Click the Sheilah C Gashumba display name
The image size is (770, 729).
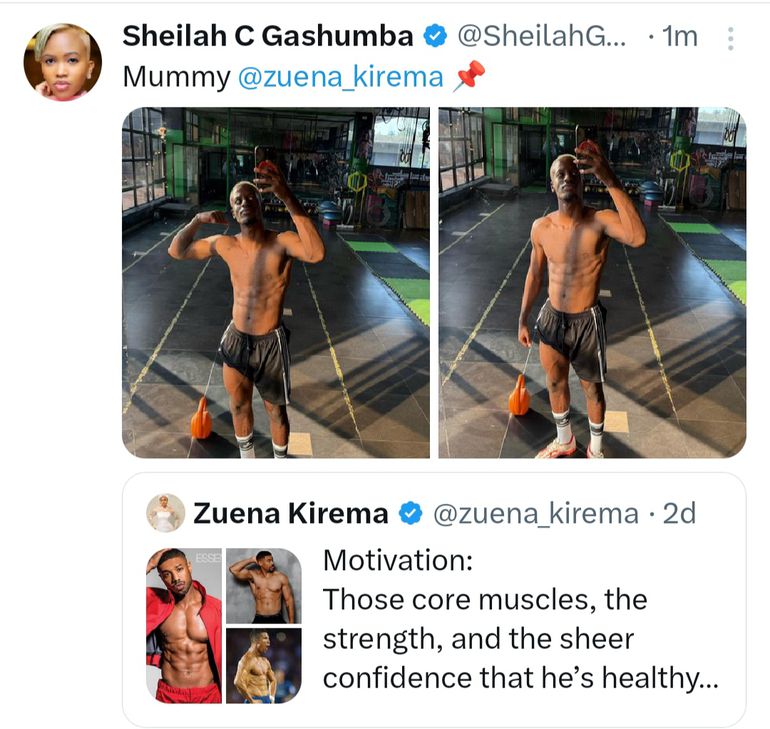pos(268,36)
